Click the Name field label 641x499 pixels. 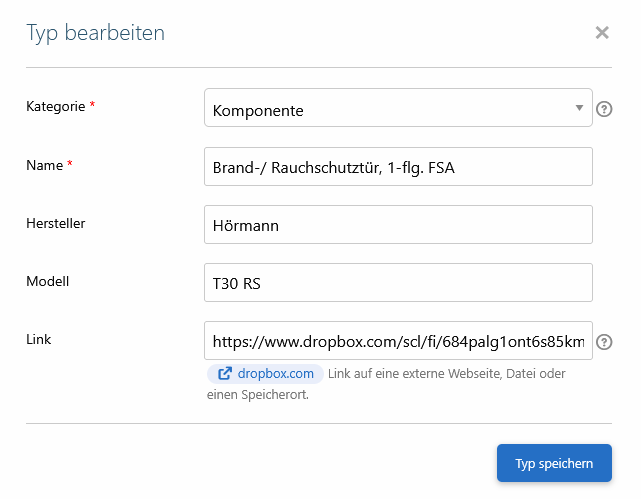click(x=43, y=165)
